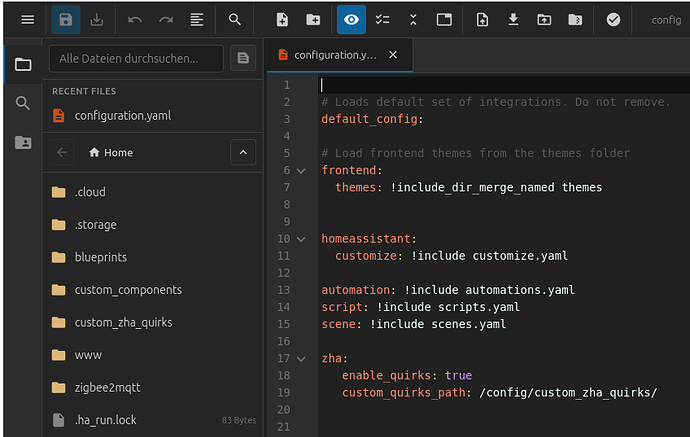Go back with the left arrow button

pyautogui.click(x=62, y=152)
